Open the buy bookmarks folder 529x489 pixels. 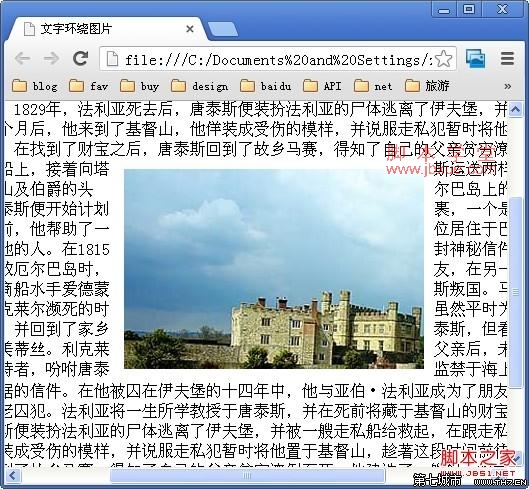tap(139, 86)
